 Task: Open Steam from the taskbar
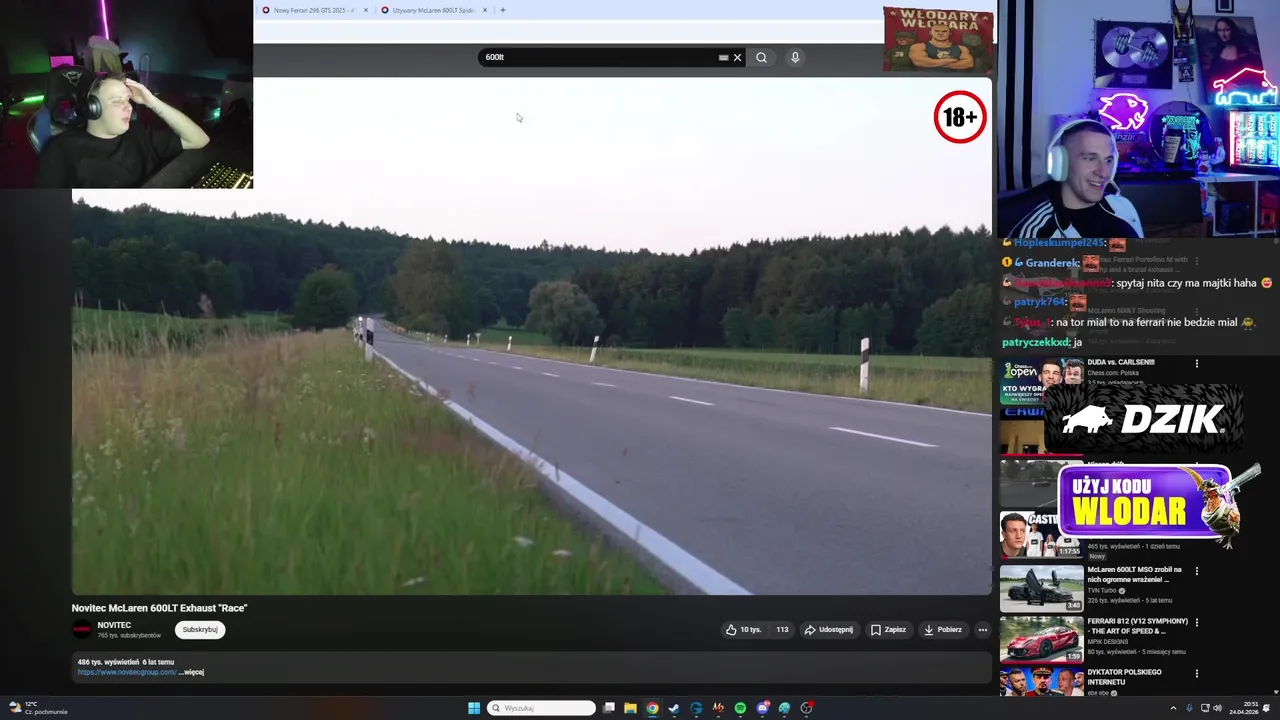coord(674,708)
